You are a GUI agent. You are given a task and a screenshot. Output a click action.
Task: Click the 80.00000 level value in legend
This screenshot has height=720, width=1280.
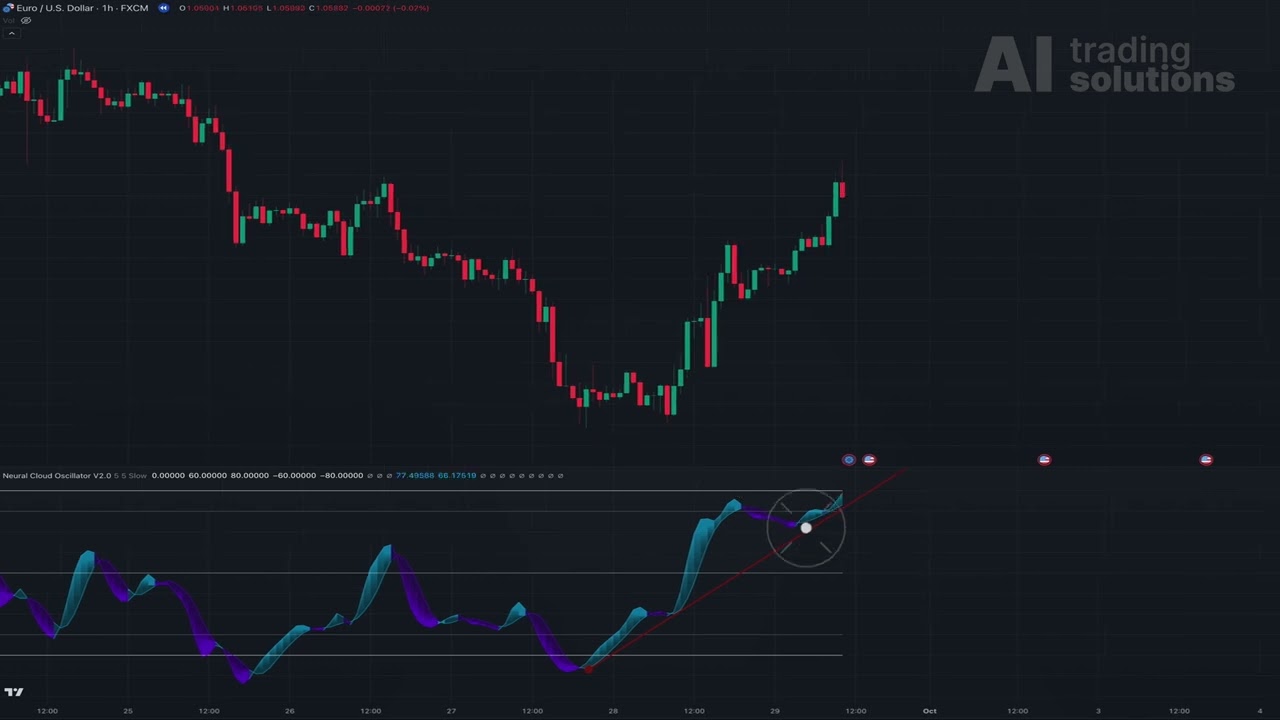click(250, 475)
